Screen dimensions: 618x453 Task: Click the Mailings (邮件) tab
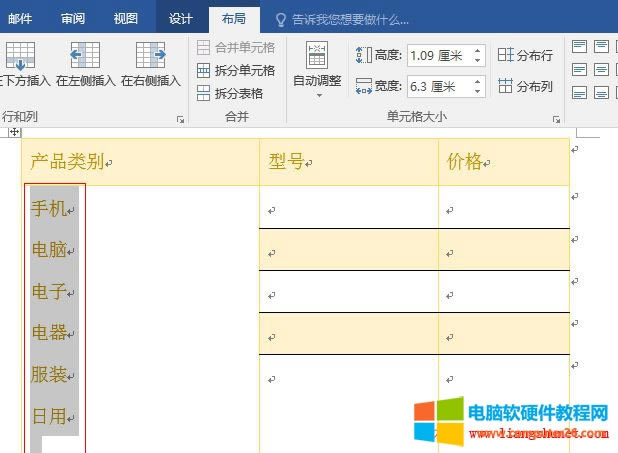20,18
